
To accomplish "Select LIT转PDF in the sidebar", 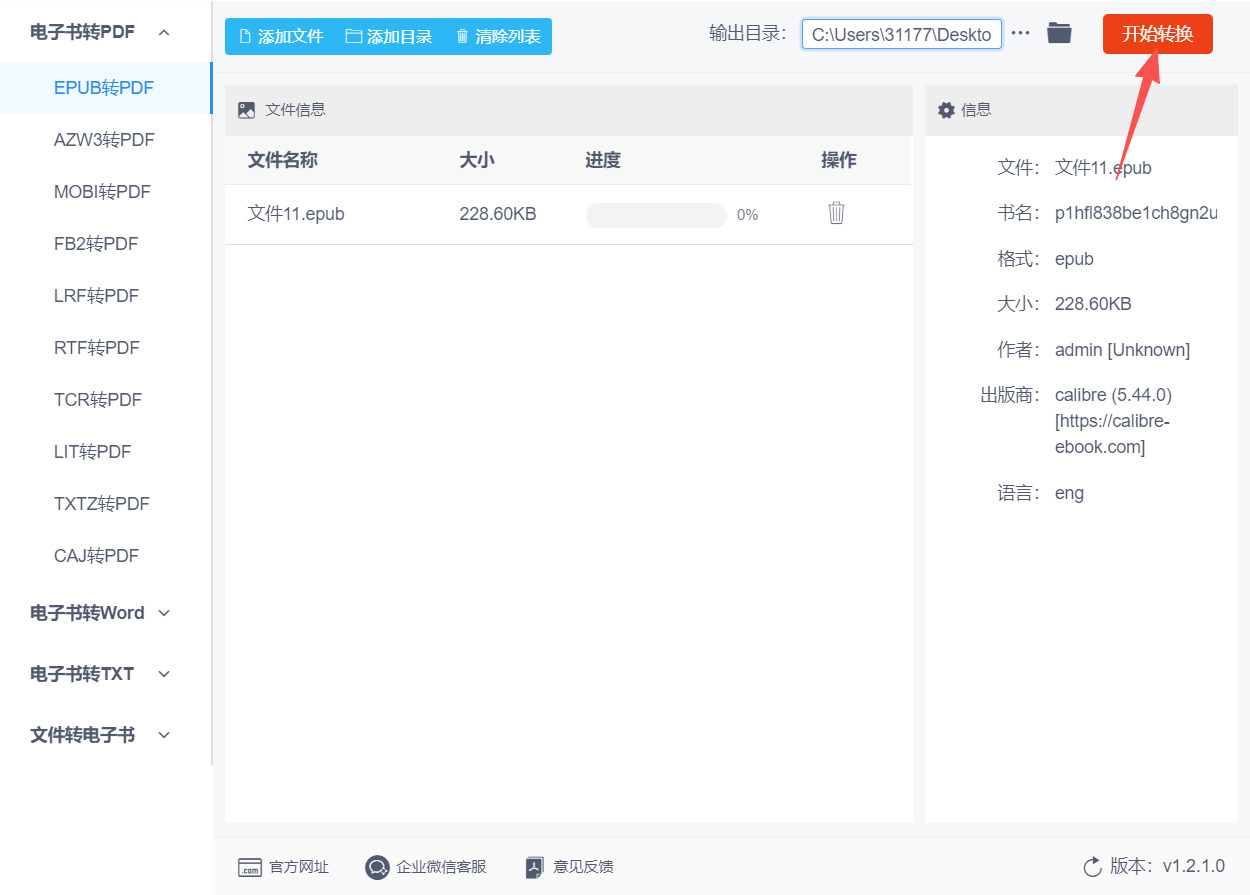I will pyautogui.click(x=106, y=452).
